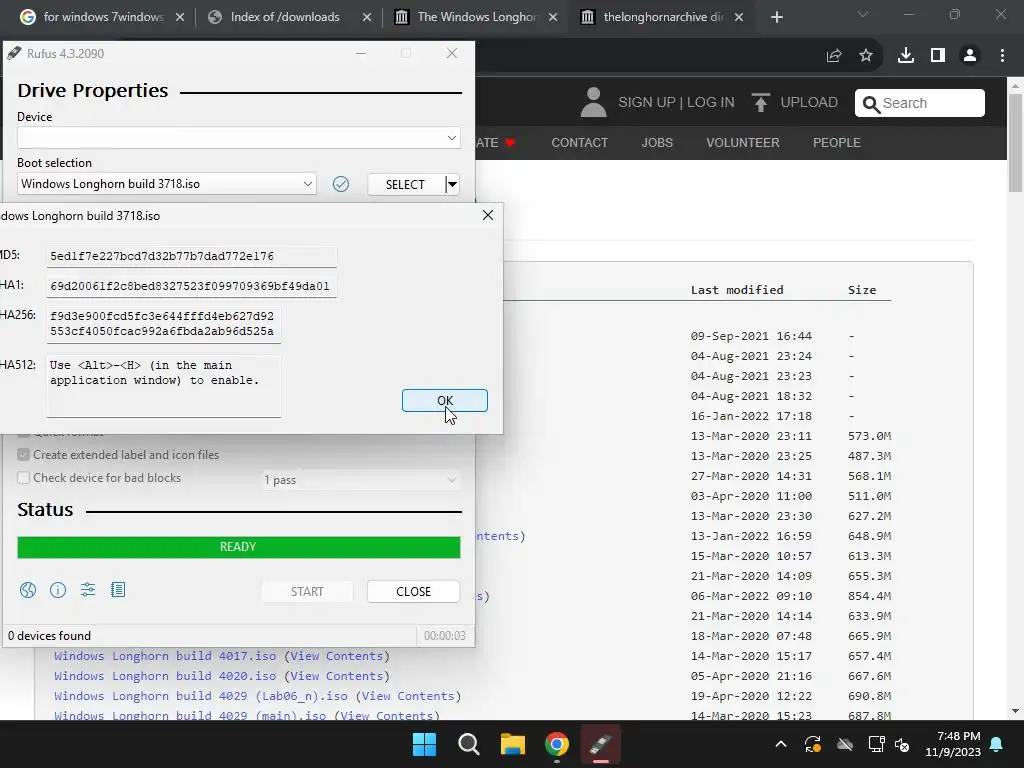
Task: Open Windows Start menu
Action: (x=424, y=744)
